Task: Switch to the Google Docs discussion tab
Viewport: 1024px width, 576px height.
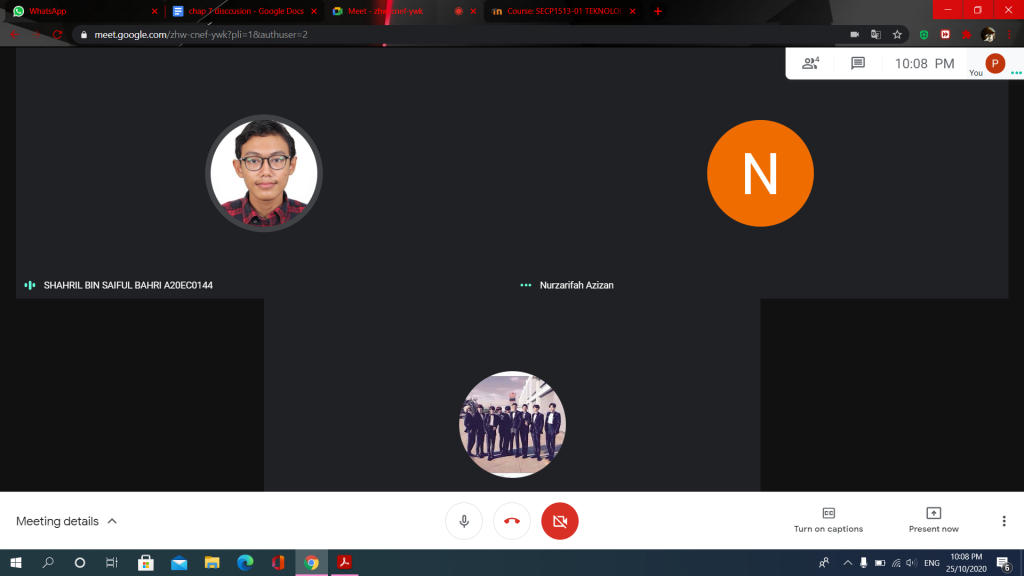Action: coord(240,11)
